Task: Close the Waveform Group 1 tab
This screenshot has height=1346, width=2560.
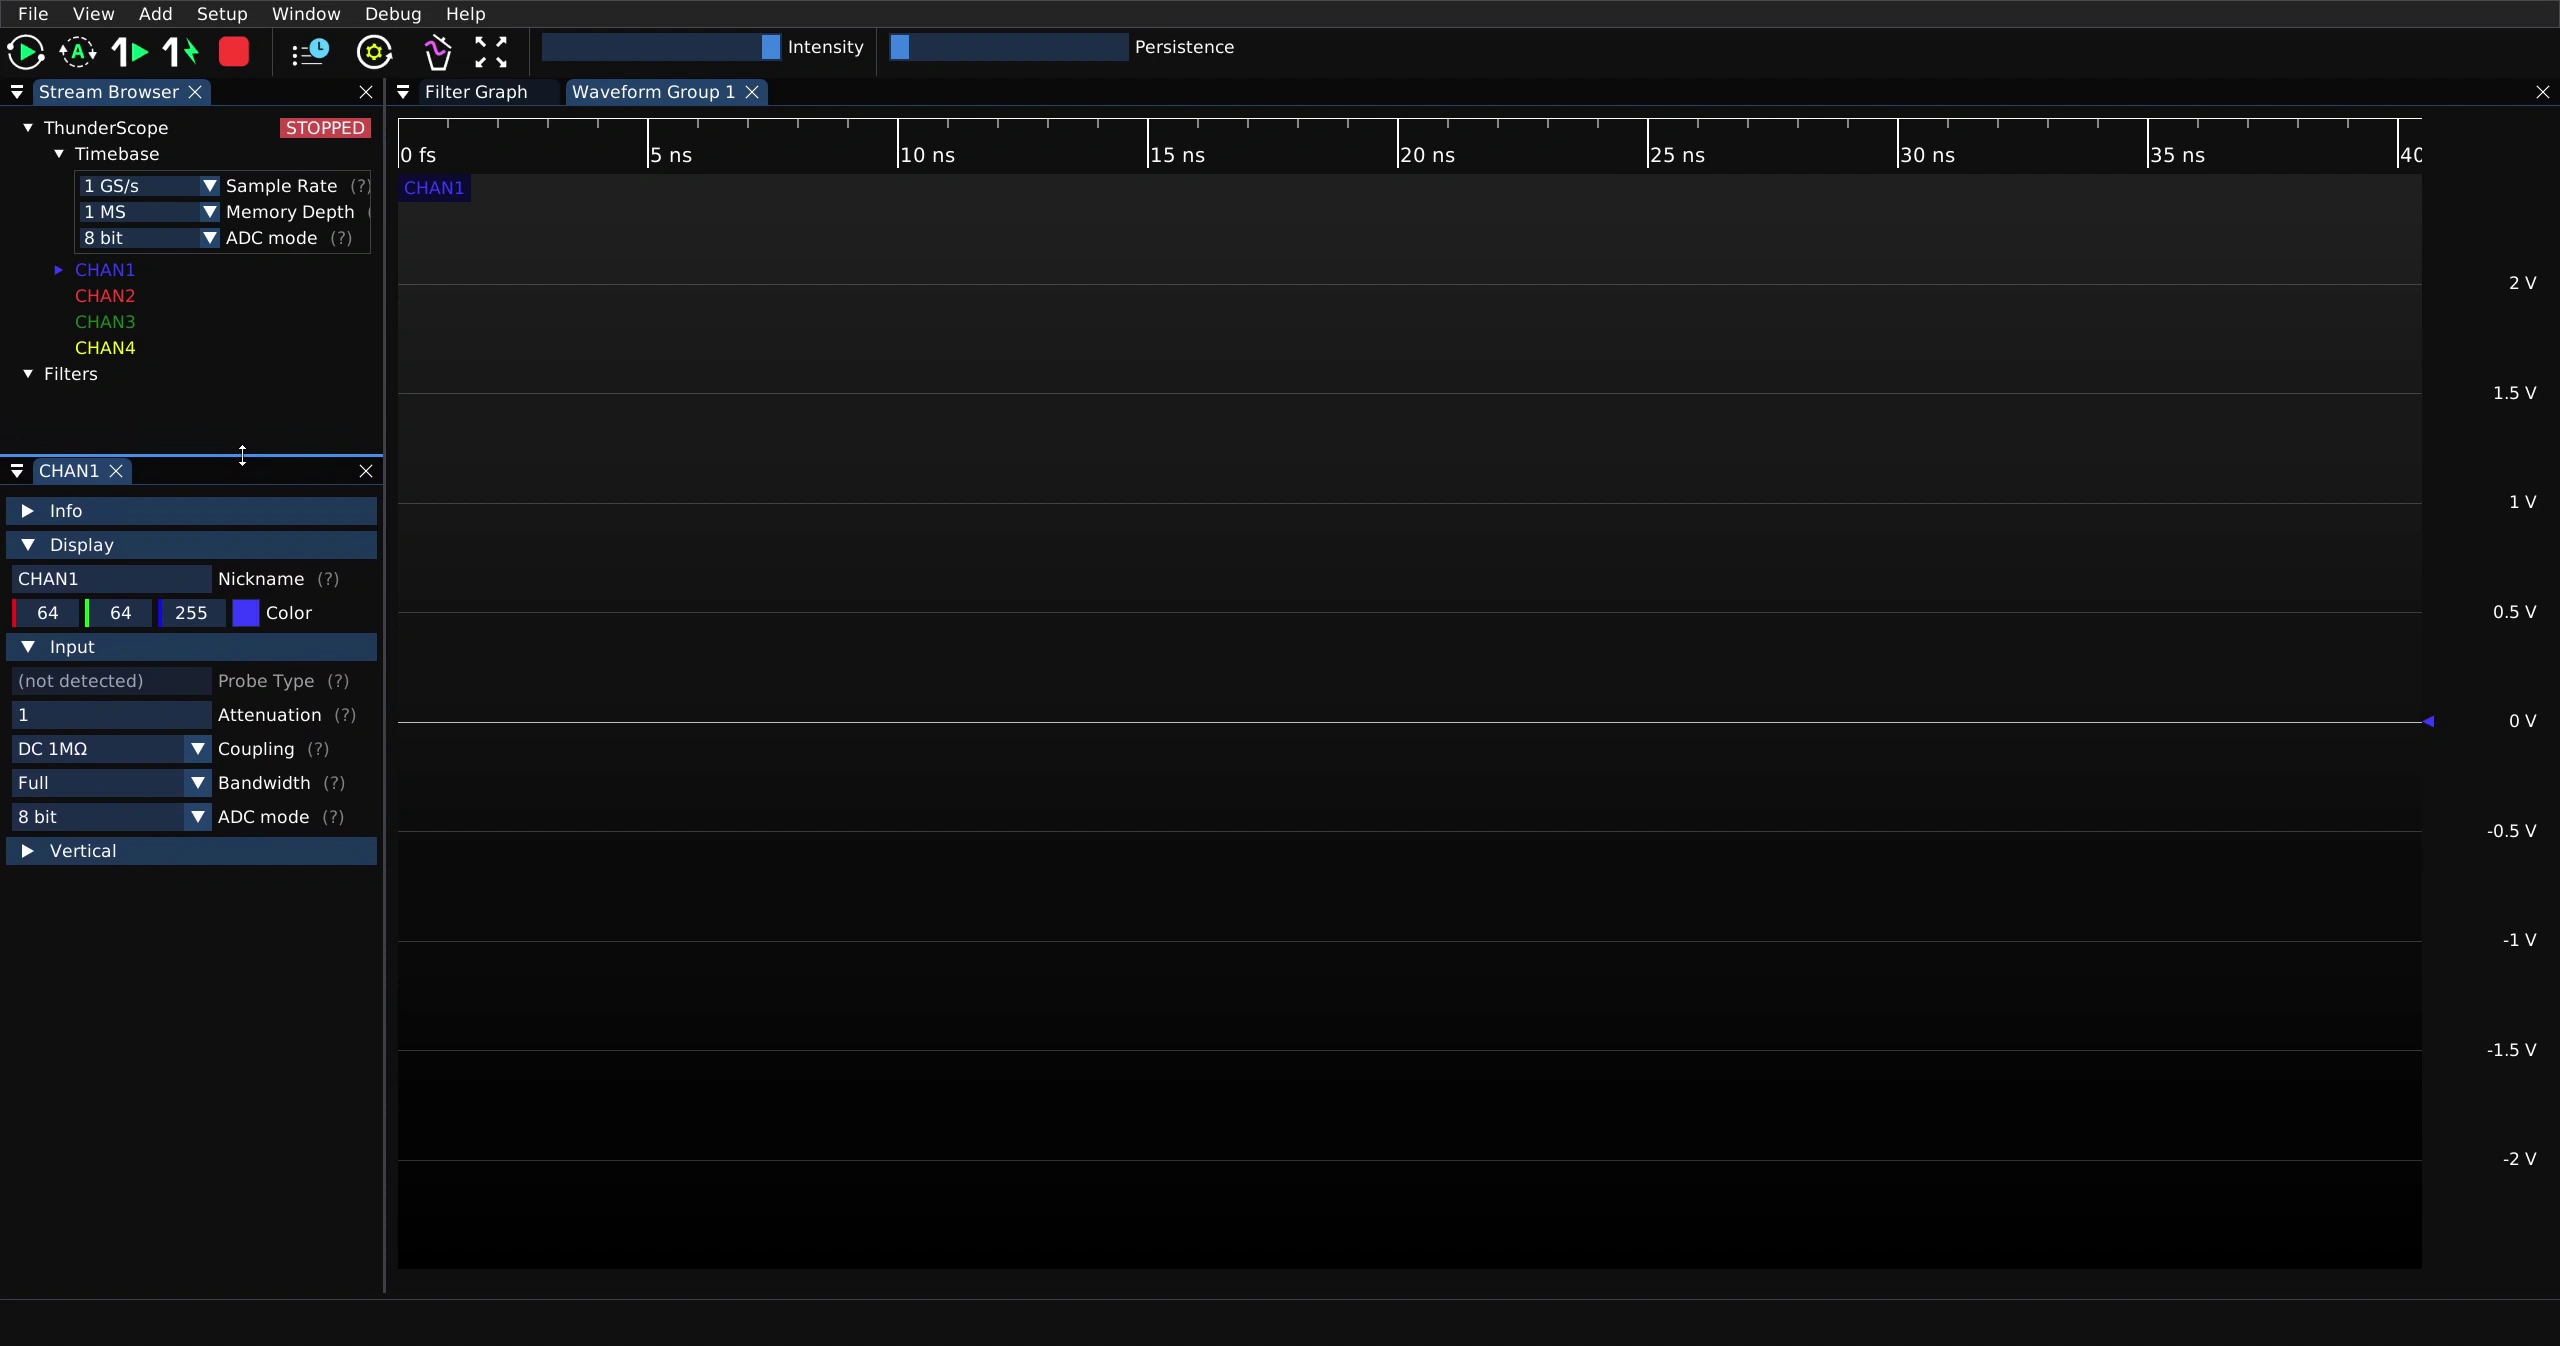Action: coord(752,92)
